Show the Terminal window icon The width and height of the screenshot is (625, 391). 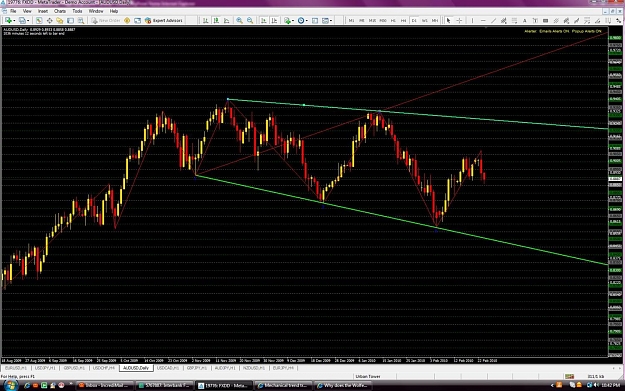click(71, 20)
